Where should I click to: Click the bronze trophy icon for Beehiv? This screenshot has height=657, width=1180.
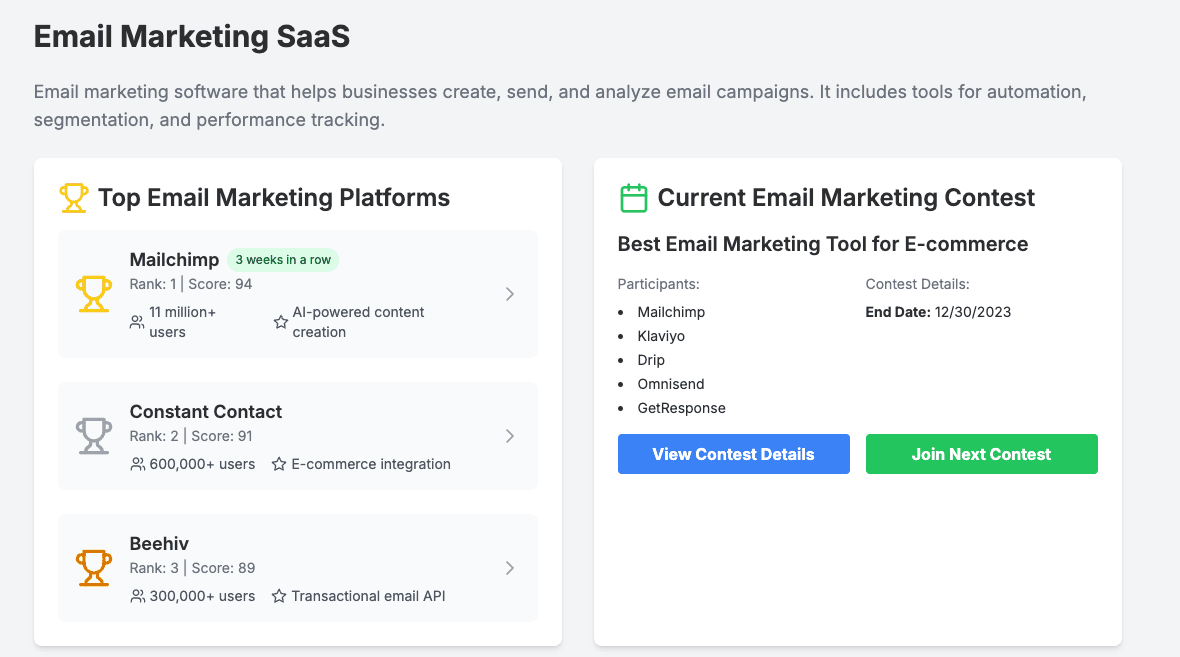(x=94, y=568)
